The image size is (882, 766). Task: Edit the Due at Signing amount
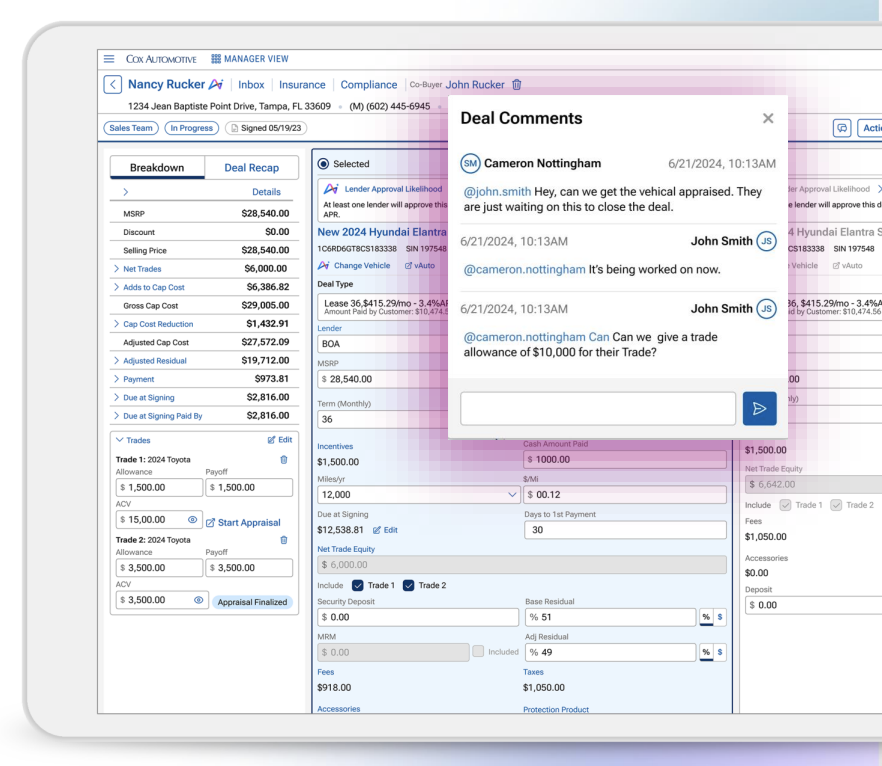point(385,530)
